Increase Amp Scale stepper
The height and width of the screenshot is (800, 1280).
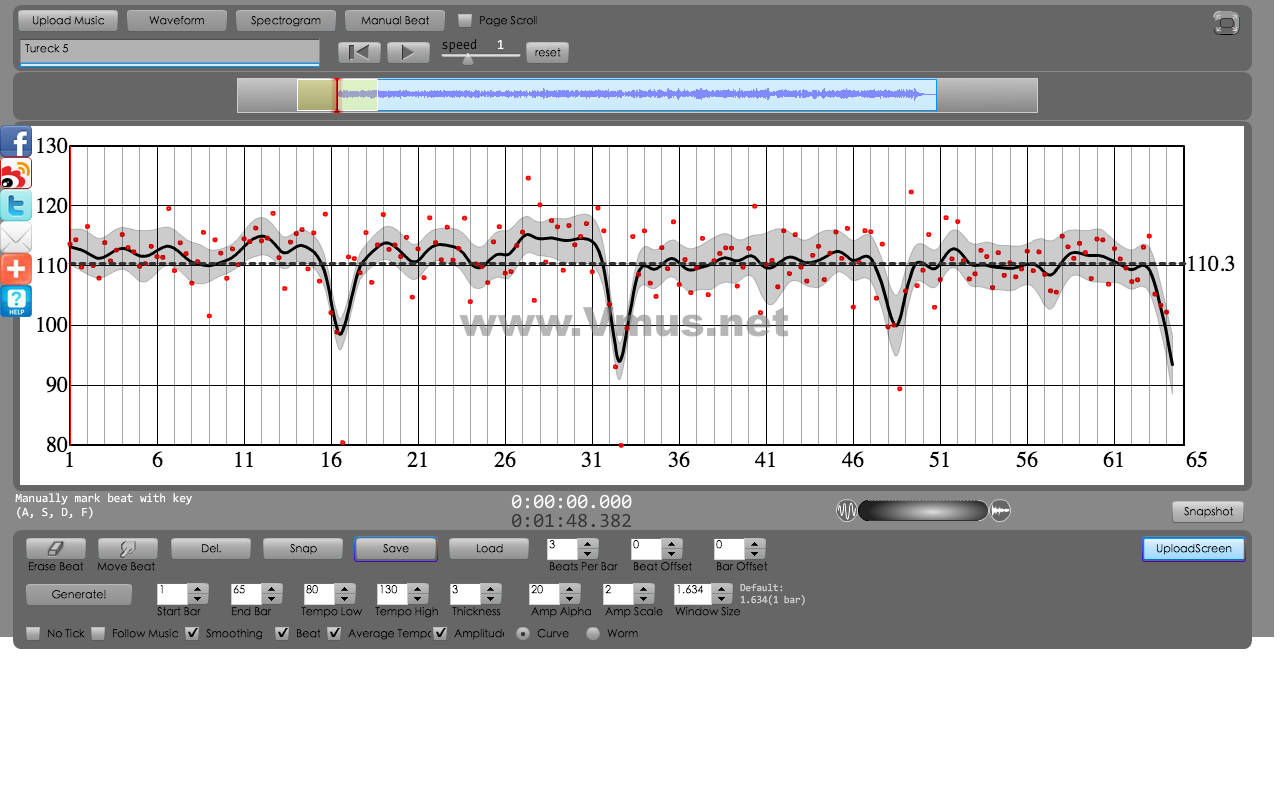(x=645, y=589)
